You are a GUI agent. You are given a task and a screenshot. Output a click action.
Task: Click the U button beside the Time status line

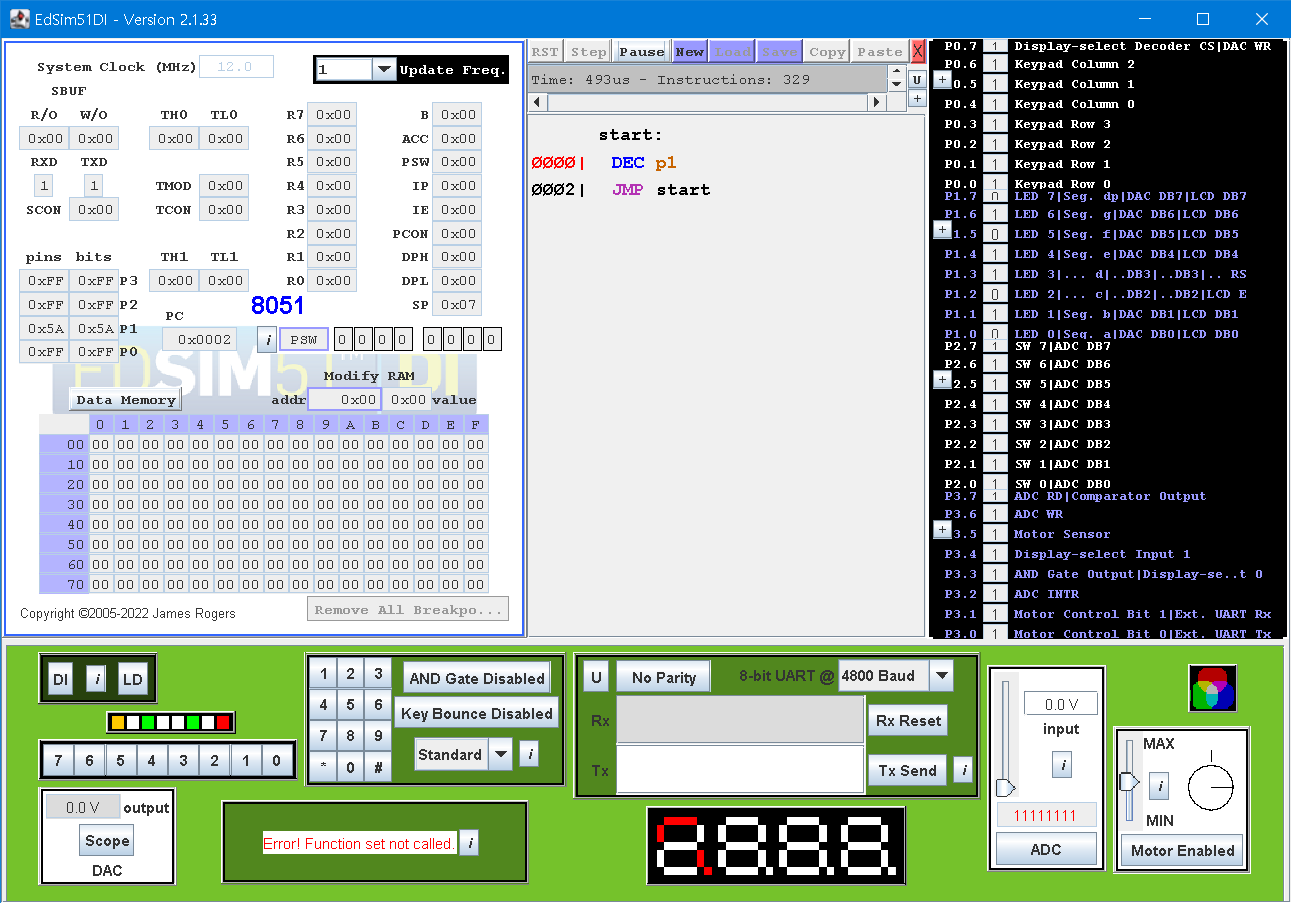tap(917, 79)
